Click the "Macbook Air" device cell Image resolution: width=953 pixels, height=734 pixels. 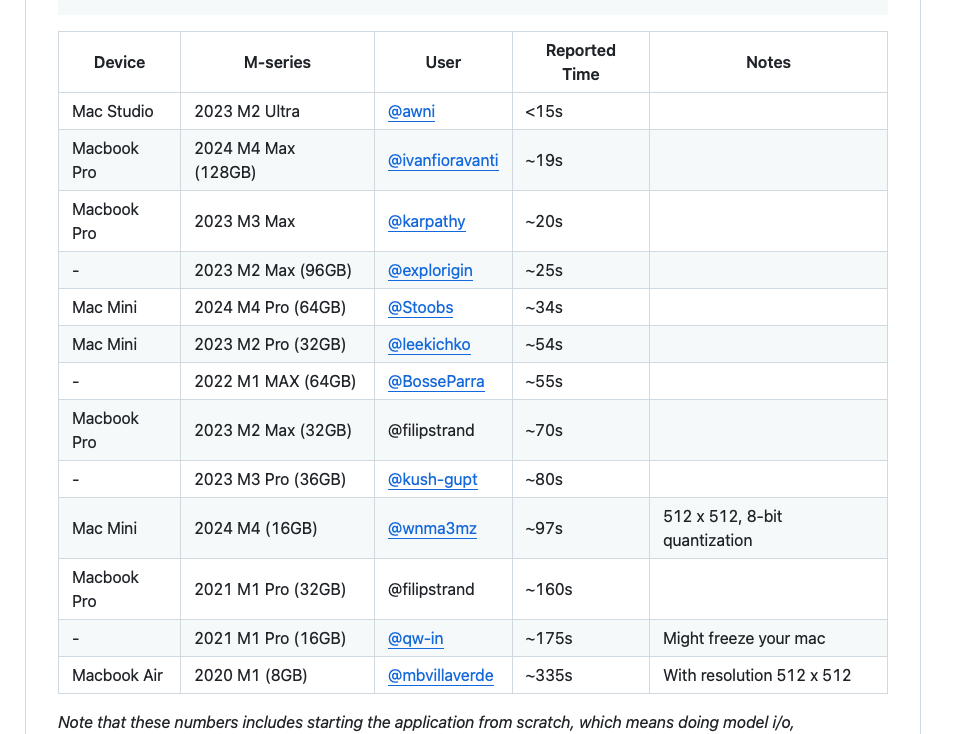(117, 675)
